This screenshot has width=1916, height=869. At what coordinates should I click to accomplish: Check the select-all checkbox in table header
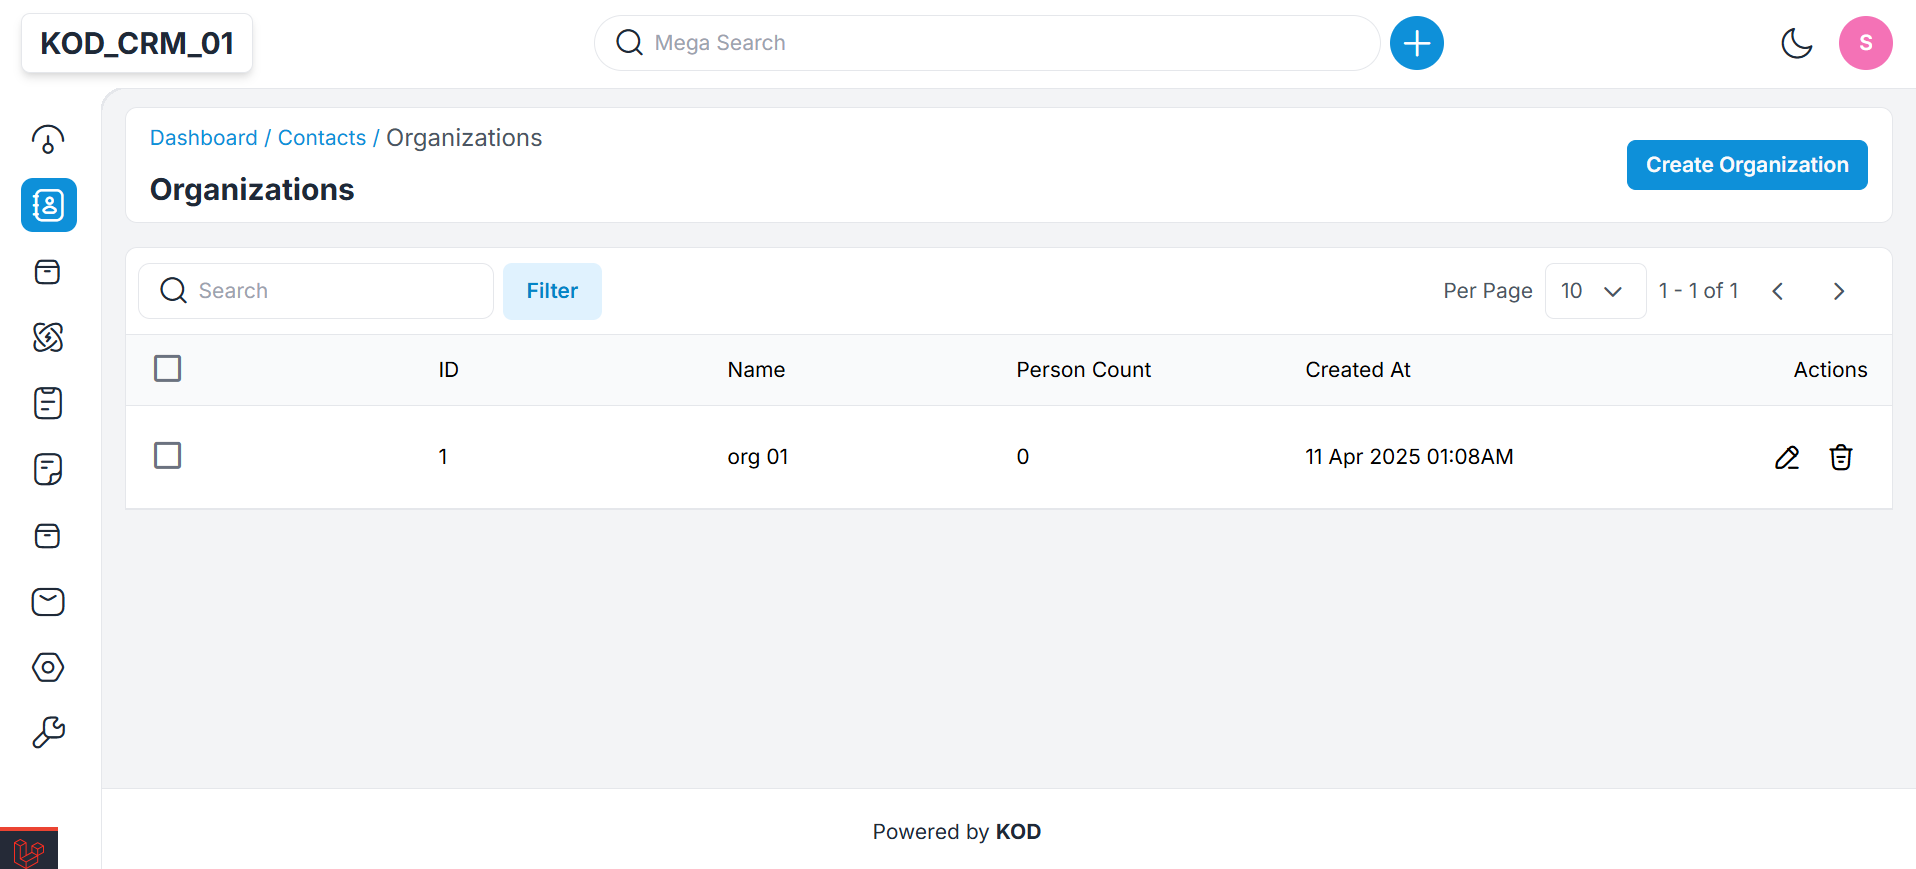(167, 369)
